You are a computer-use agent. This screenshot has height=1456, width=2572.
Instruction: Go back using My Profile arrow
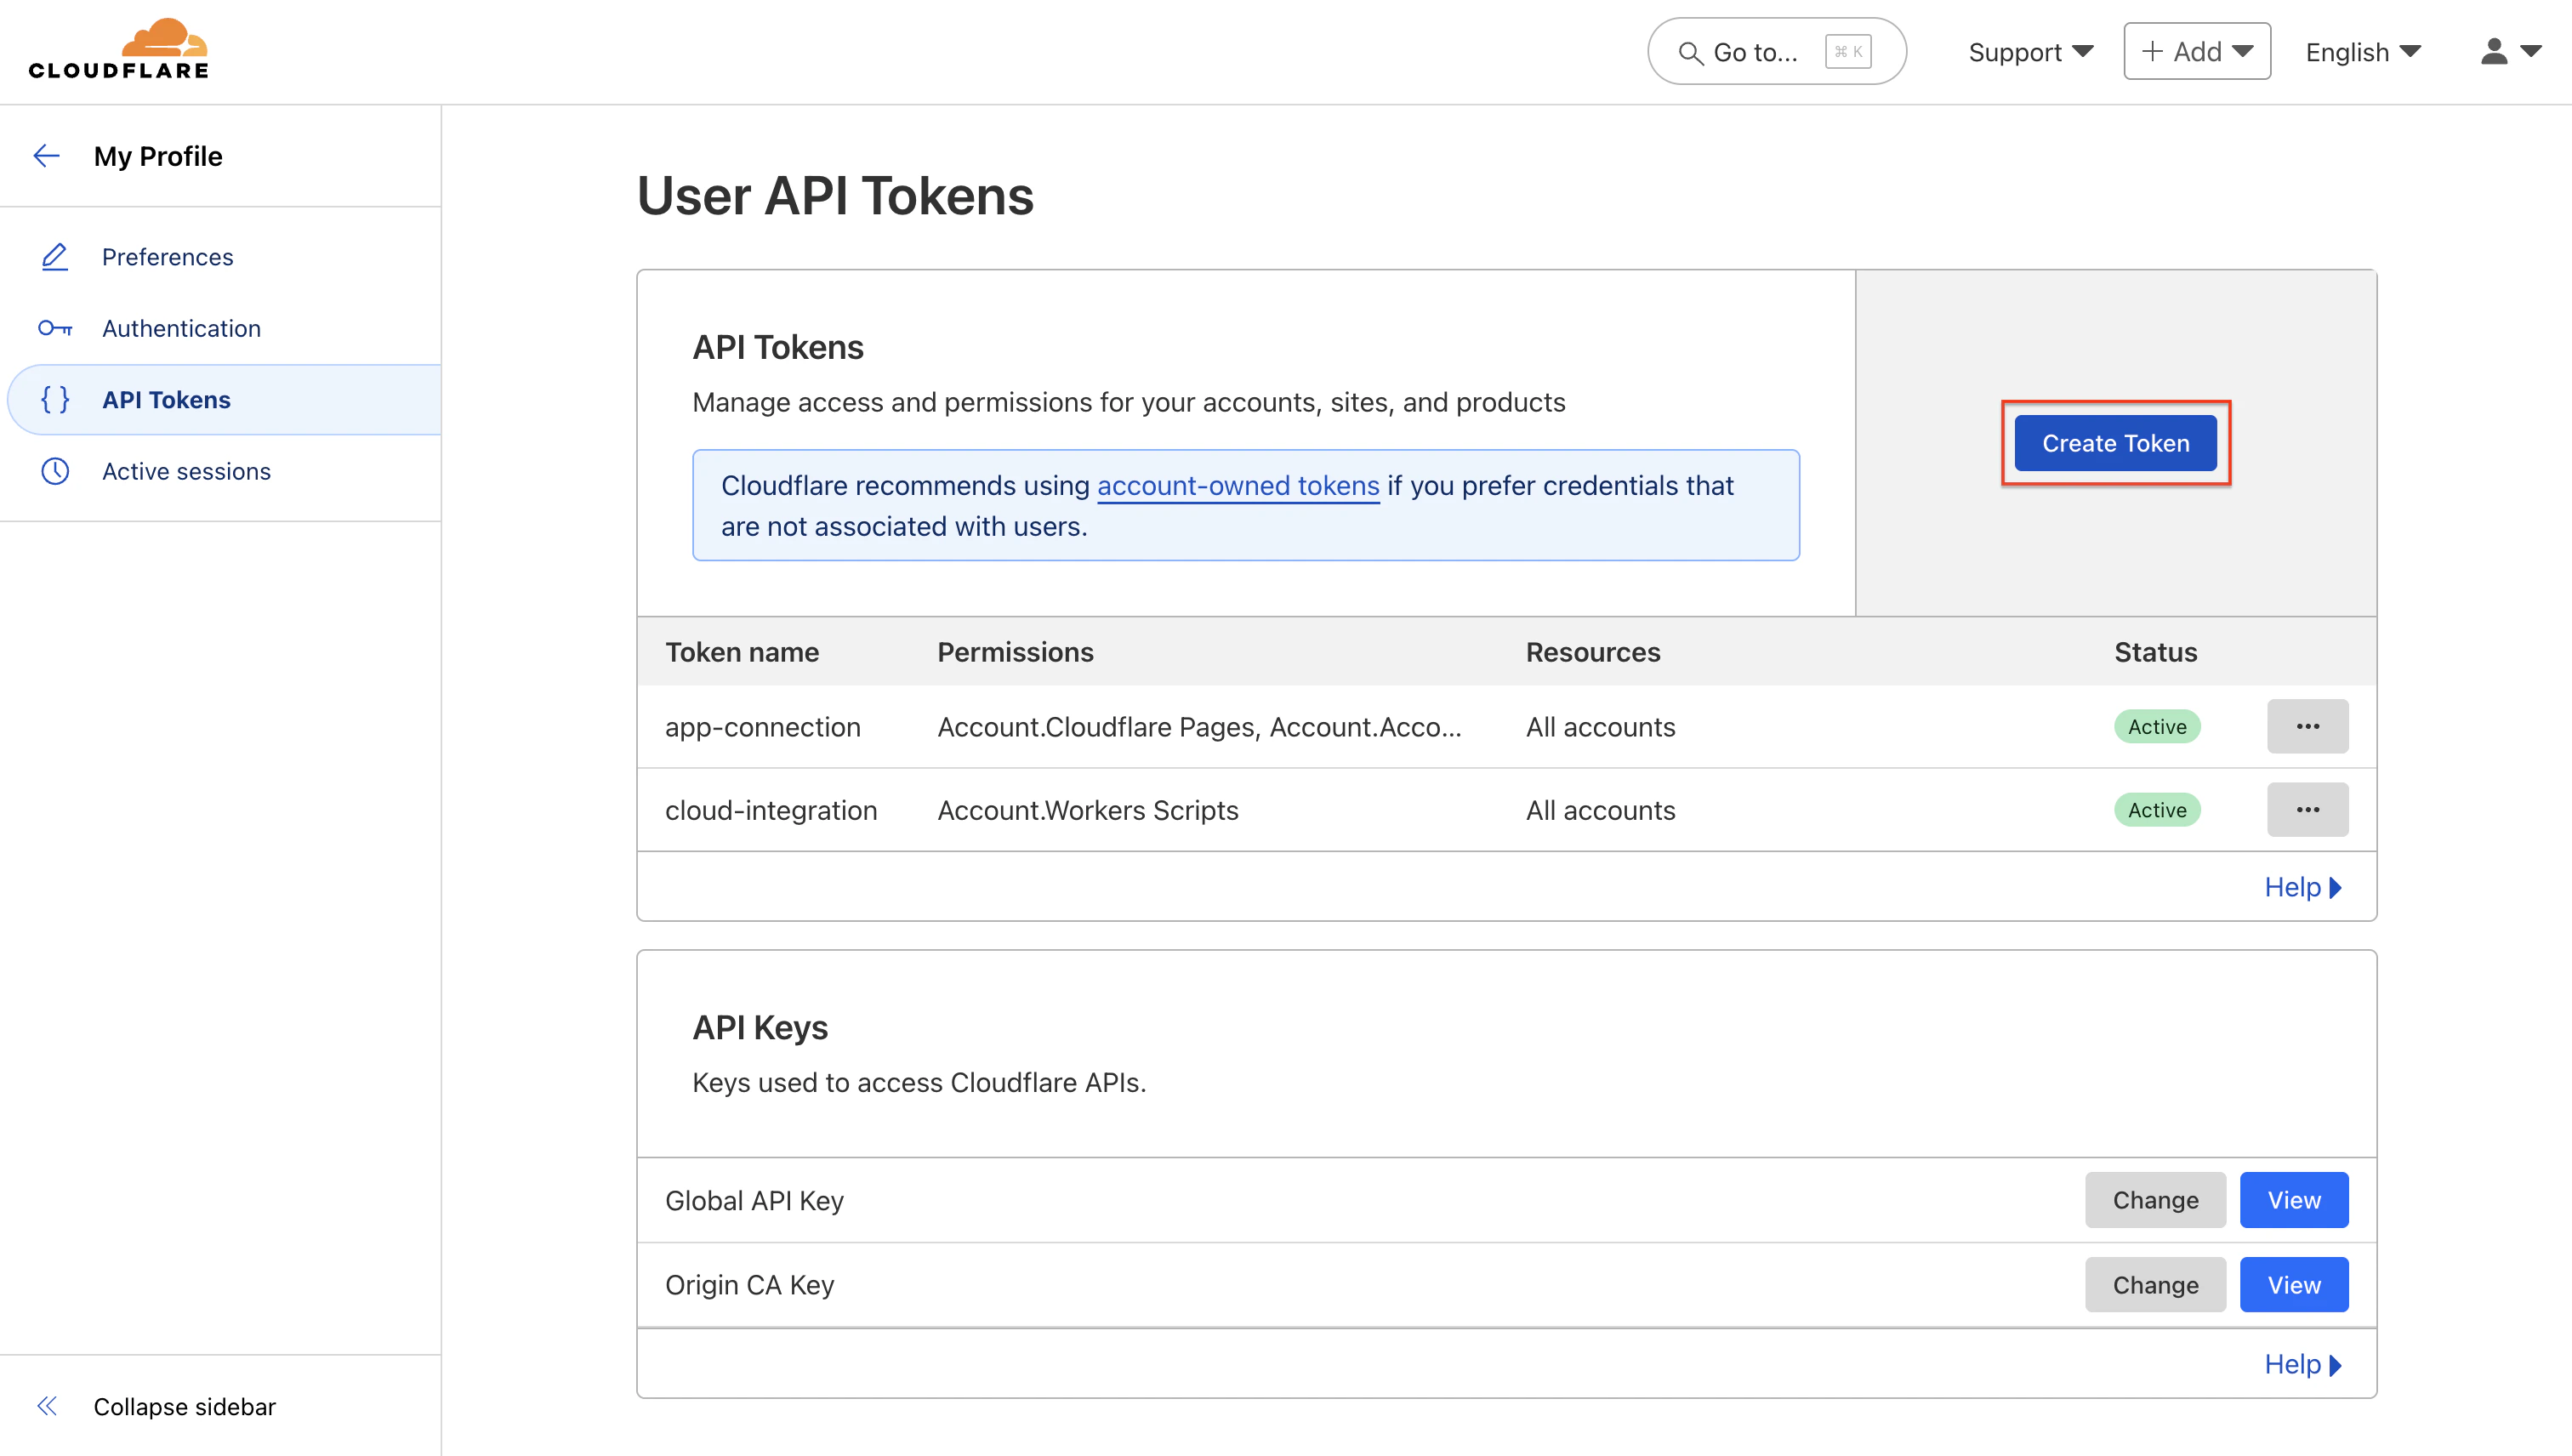point(47,156)
